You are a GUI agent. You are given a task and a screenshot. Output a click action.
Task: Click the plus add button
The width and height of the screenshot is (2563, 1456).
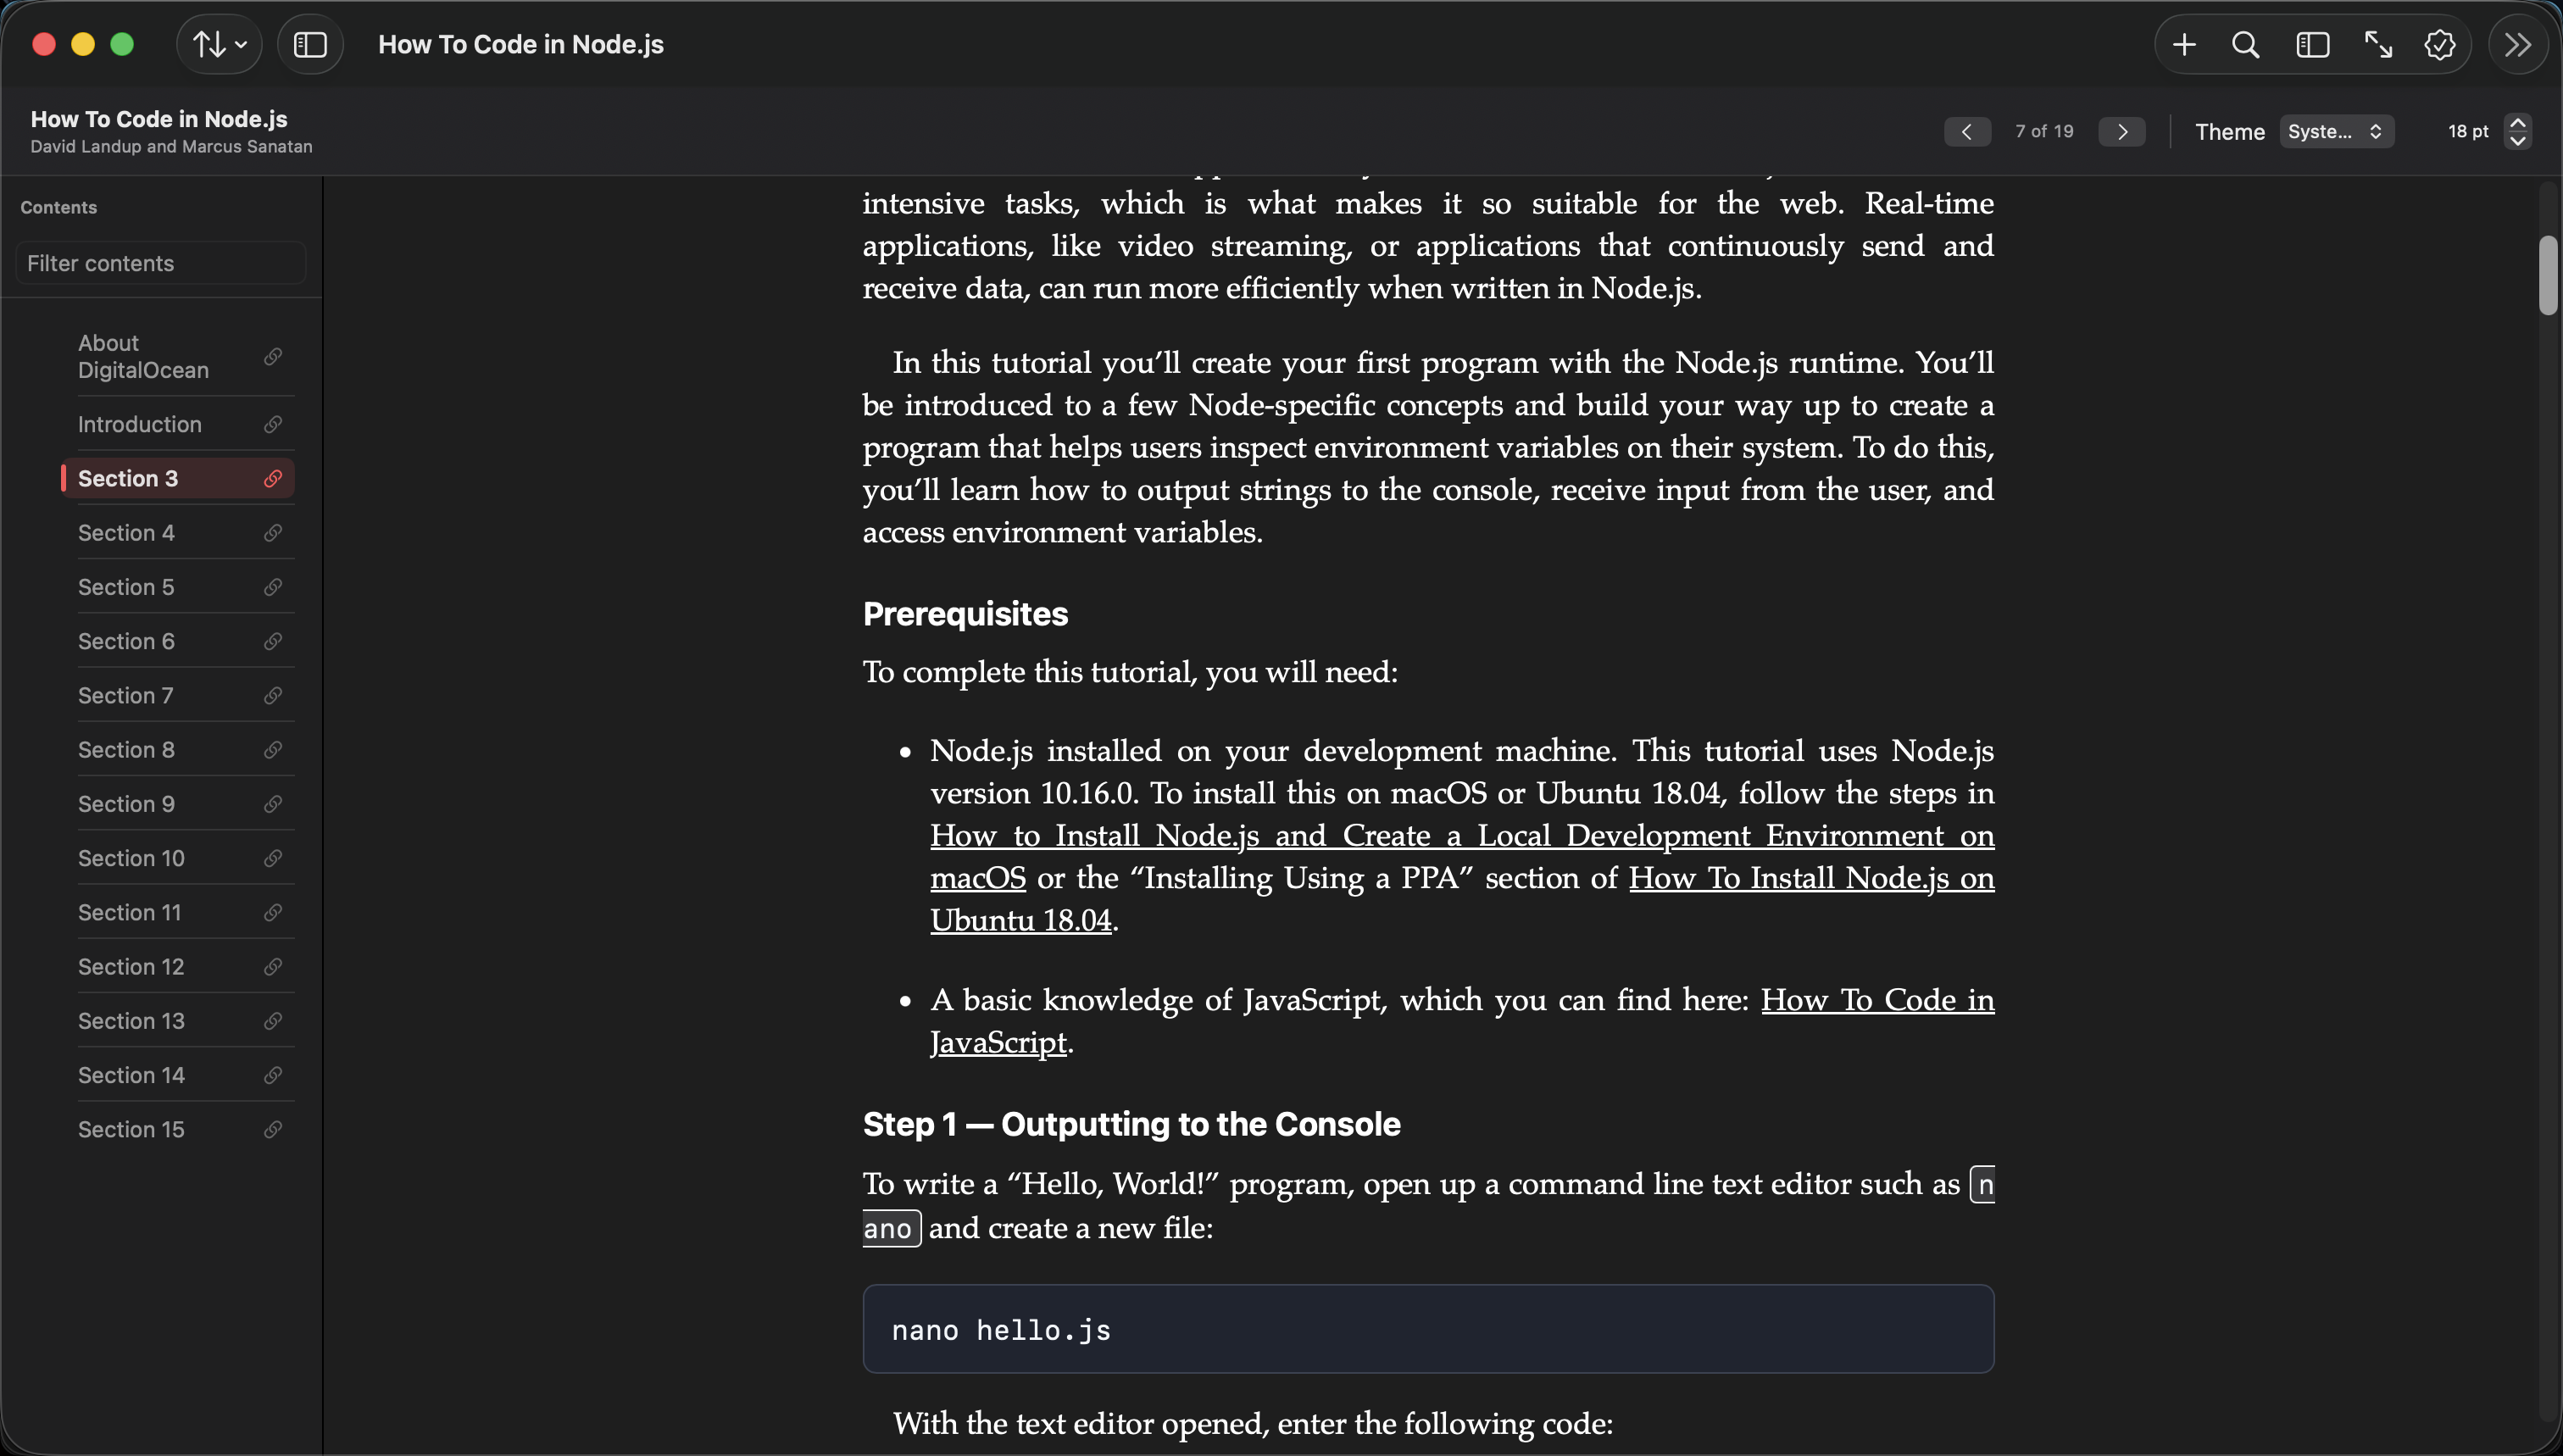pyautogui.click(x=2184, y=44)
